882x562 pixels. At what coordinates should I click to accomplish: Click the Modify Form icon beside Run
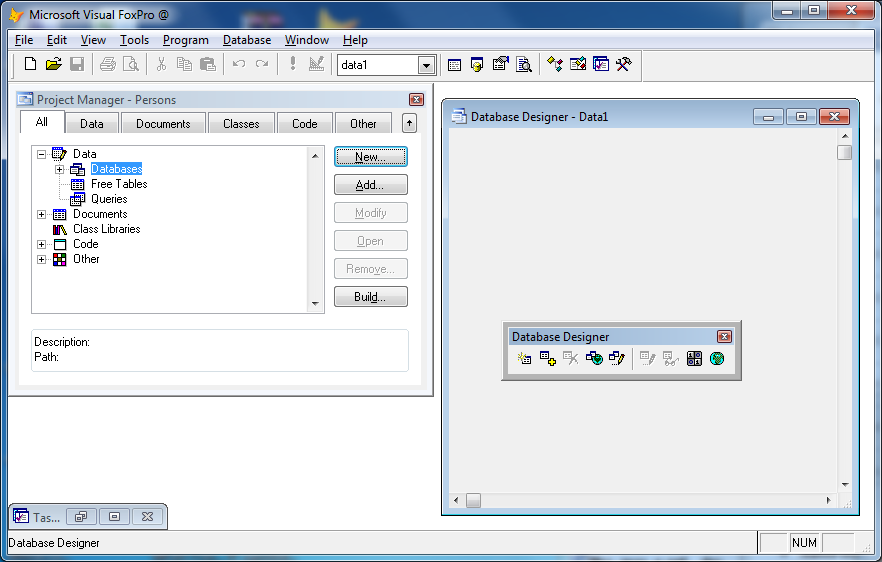[316, 64]
